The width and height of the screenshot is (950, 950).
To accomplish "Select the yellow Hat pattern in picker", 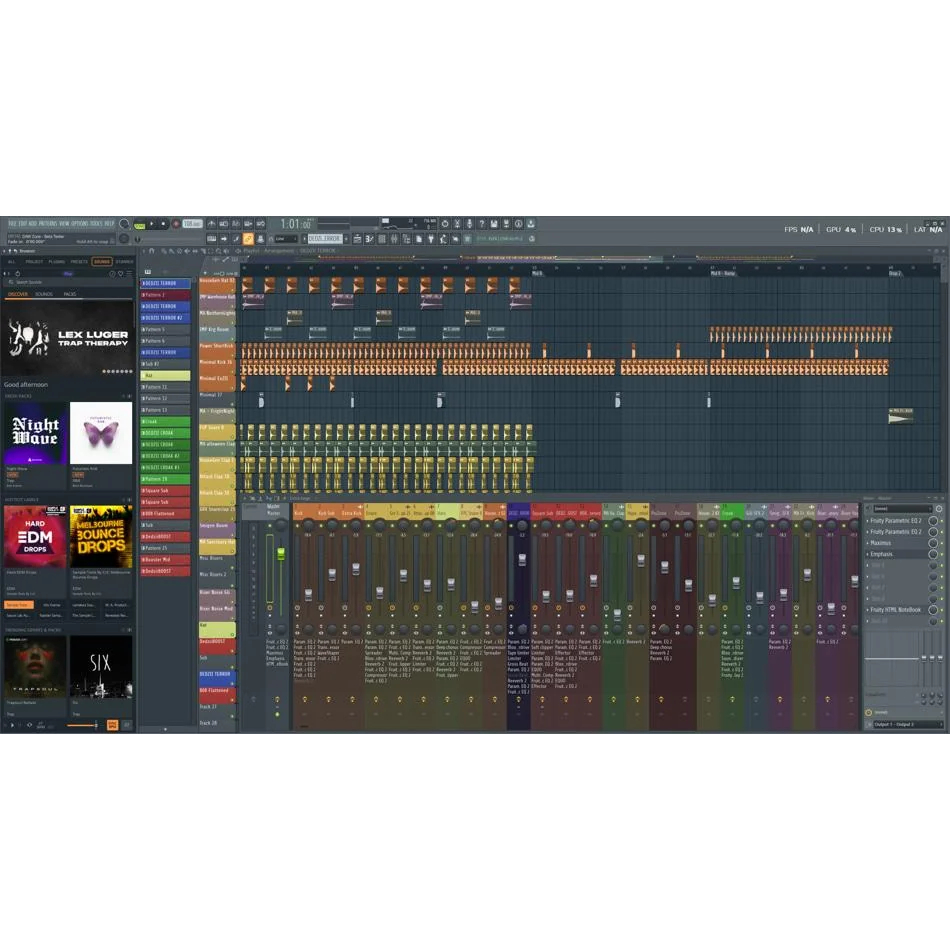I will pyautogui.click(x=165, y=376).
